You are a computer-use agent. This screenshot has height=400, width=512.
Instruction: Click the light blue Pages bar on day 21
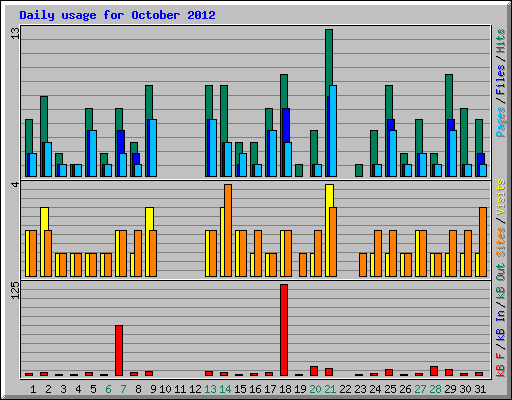point(333,131)
